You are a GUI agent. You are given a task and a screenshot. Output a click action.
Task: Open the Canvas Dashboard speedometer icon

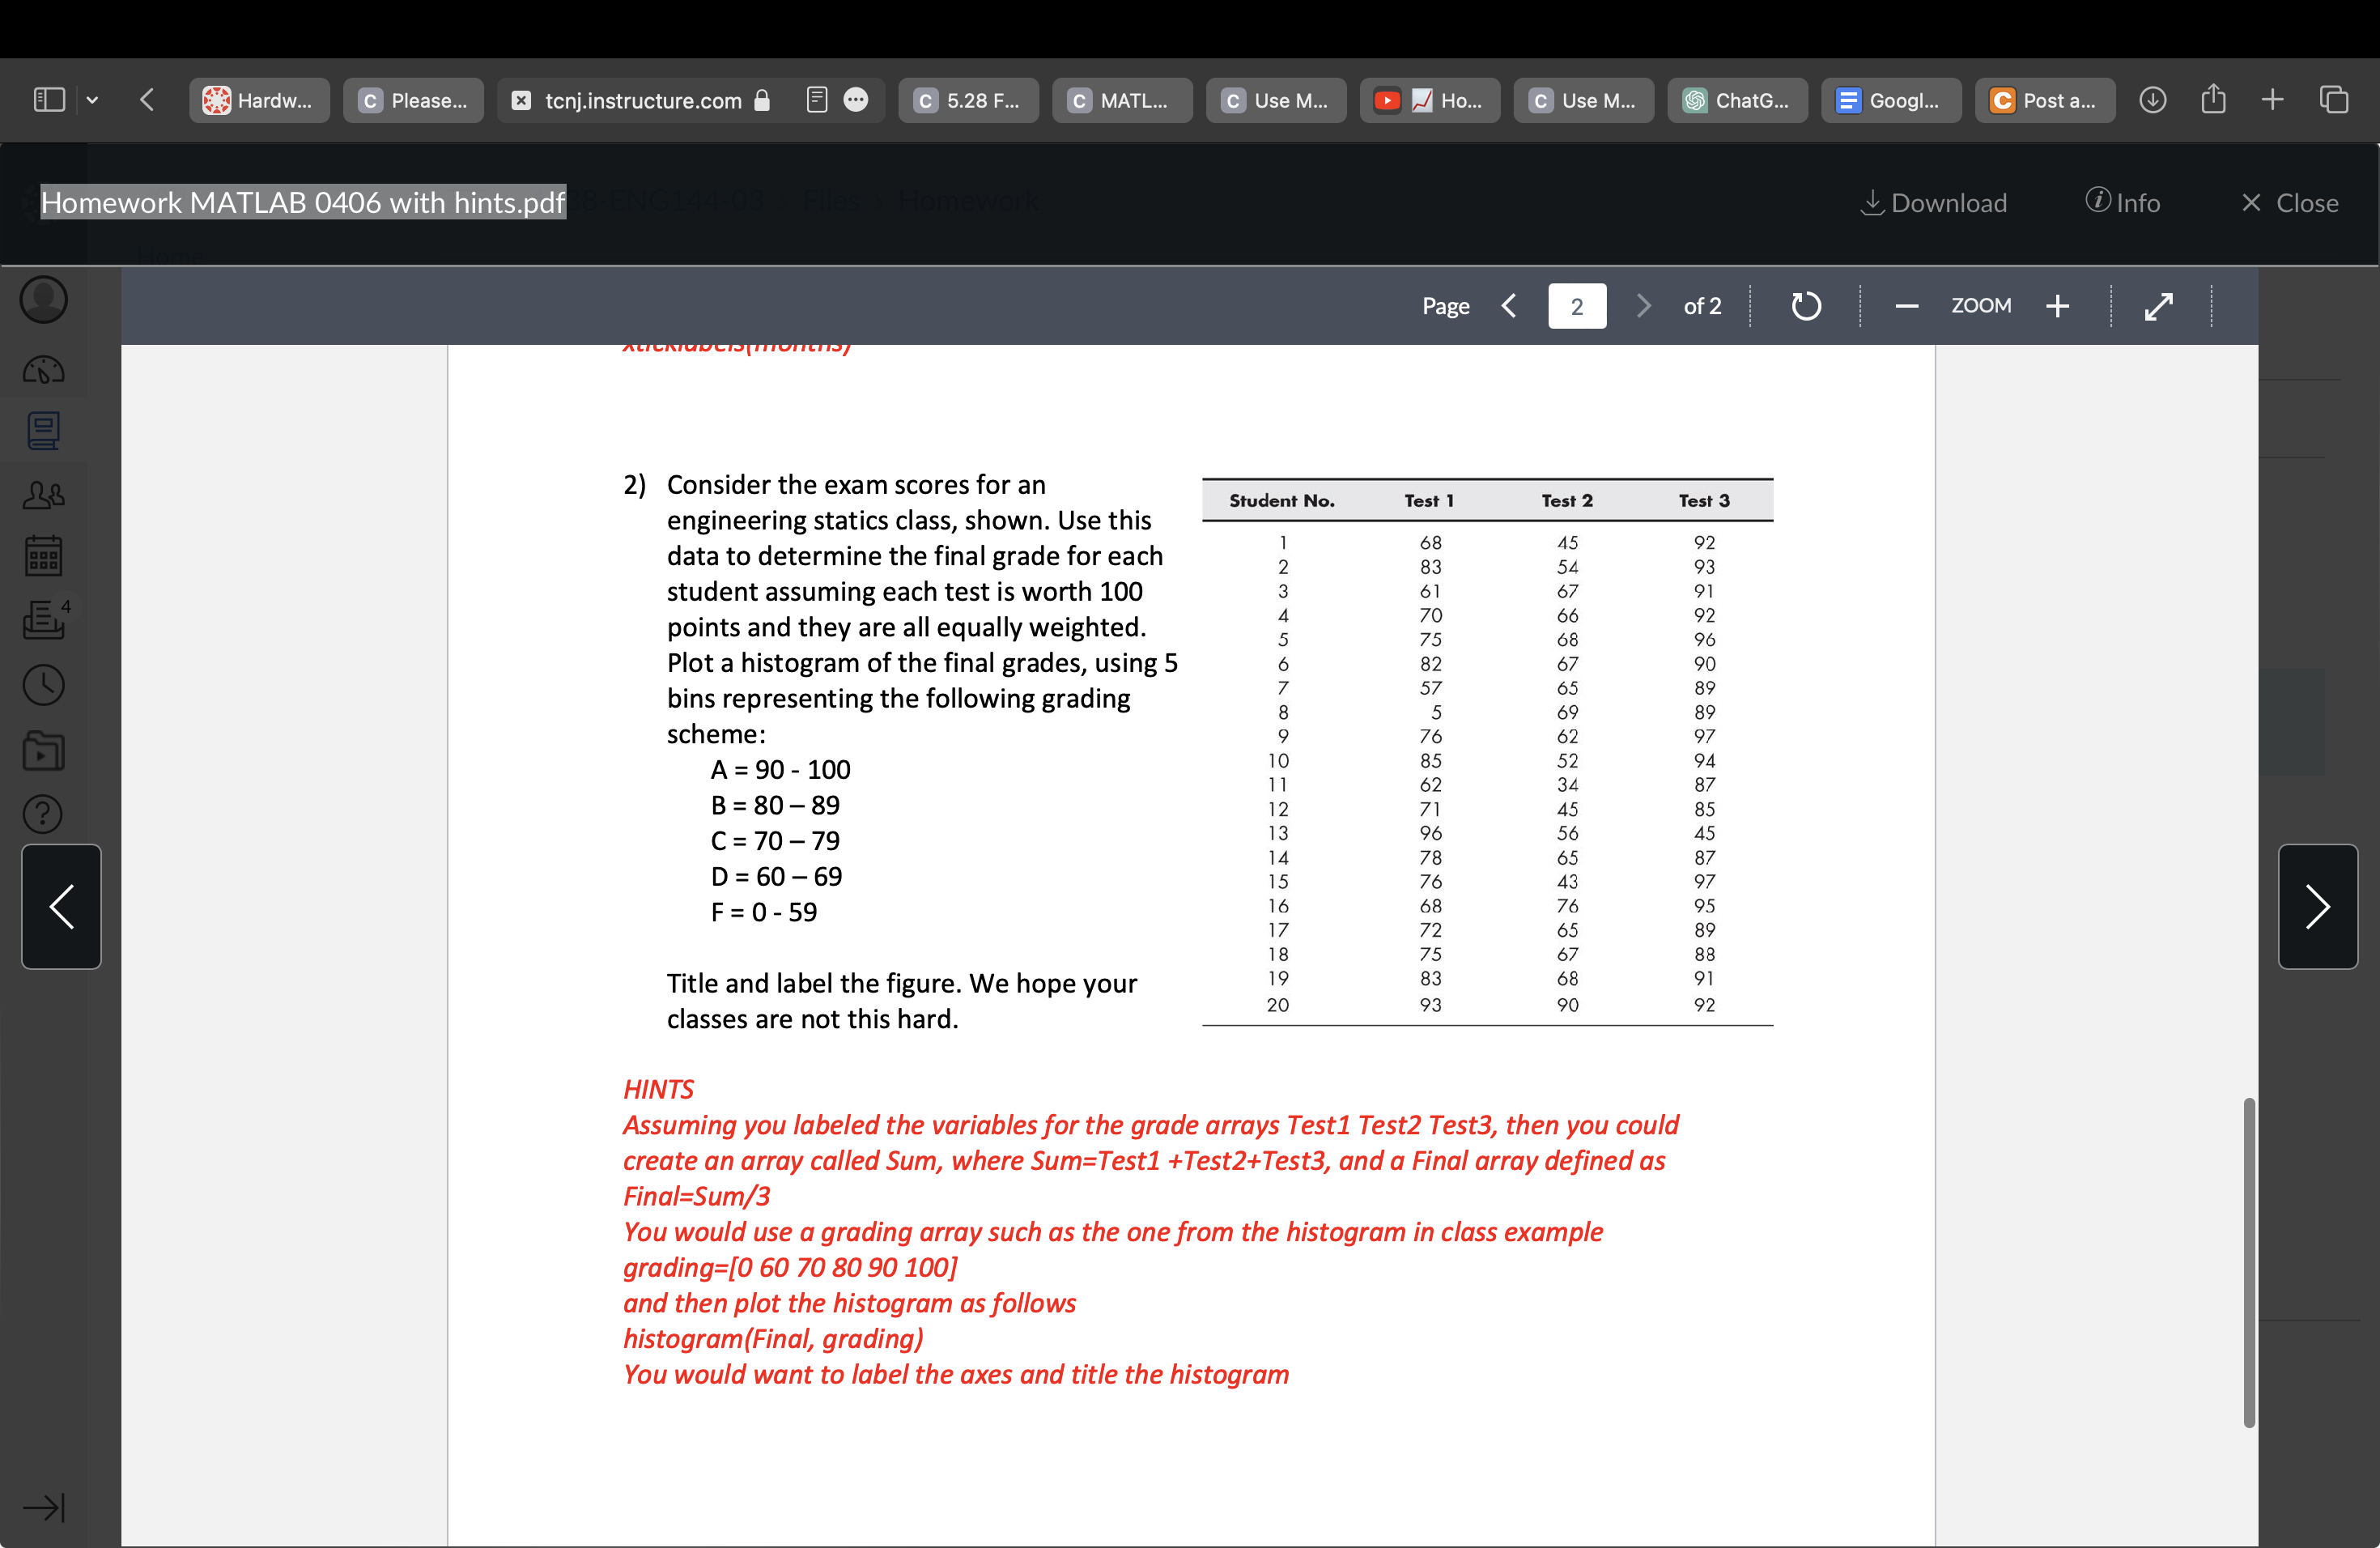click(x=42, y=369)
